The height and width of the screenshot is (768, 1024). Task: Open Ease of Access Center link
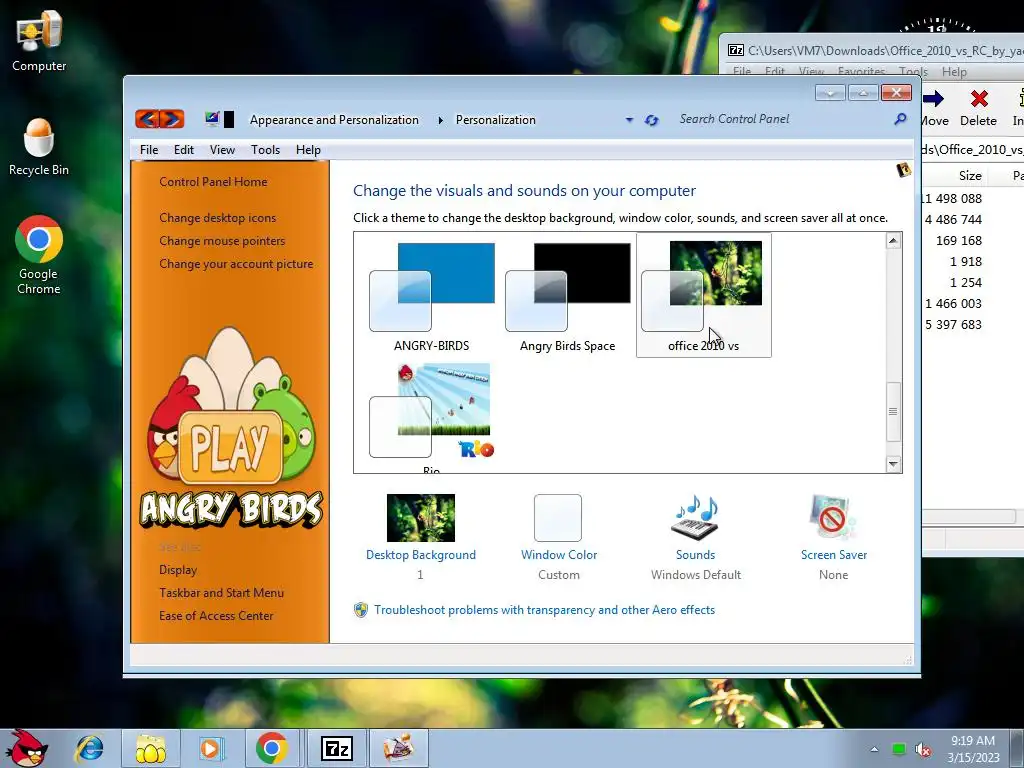tap(216, 616)
